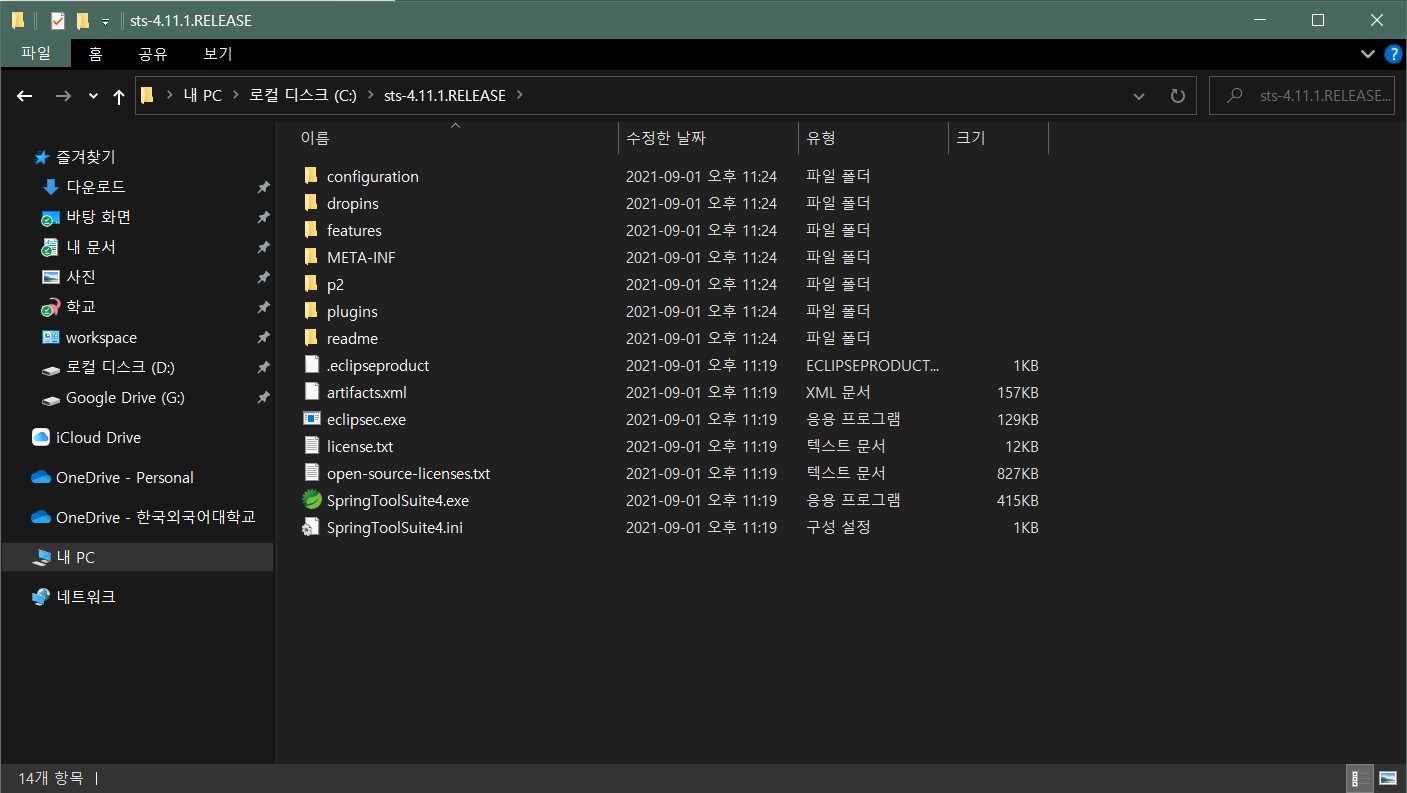Click the dropins folder icon
1407x793 pixels.
pos(311,203)
